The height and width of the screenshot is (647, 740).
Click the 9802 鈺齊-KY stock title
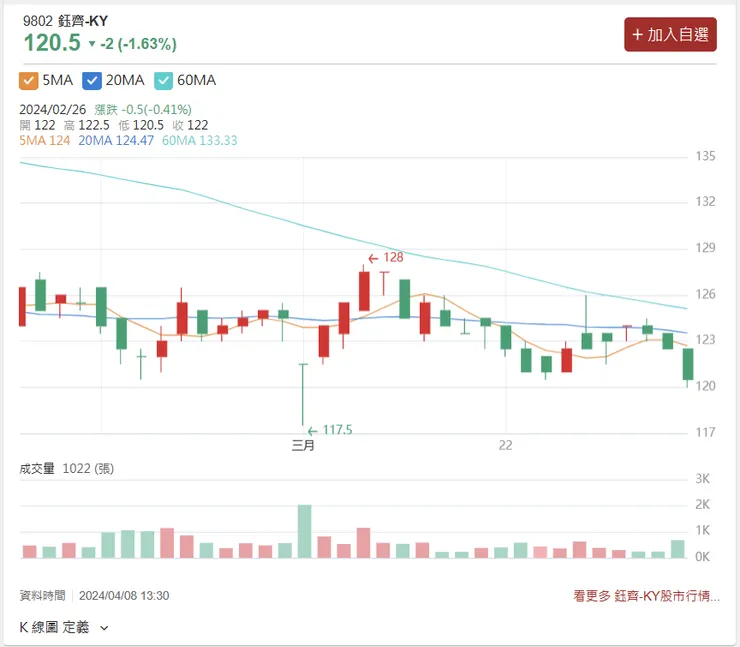[65, 19]
